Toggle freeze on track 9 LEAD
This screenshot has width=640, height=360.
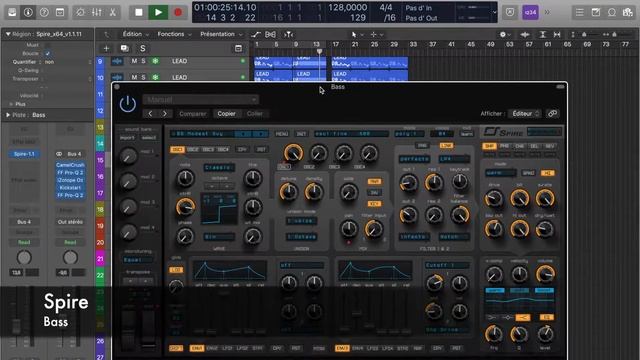coord(155,61)
